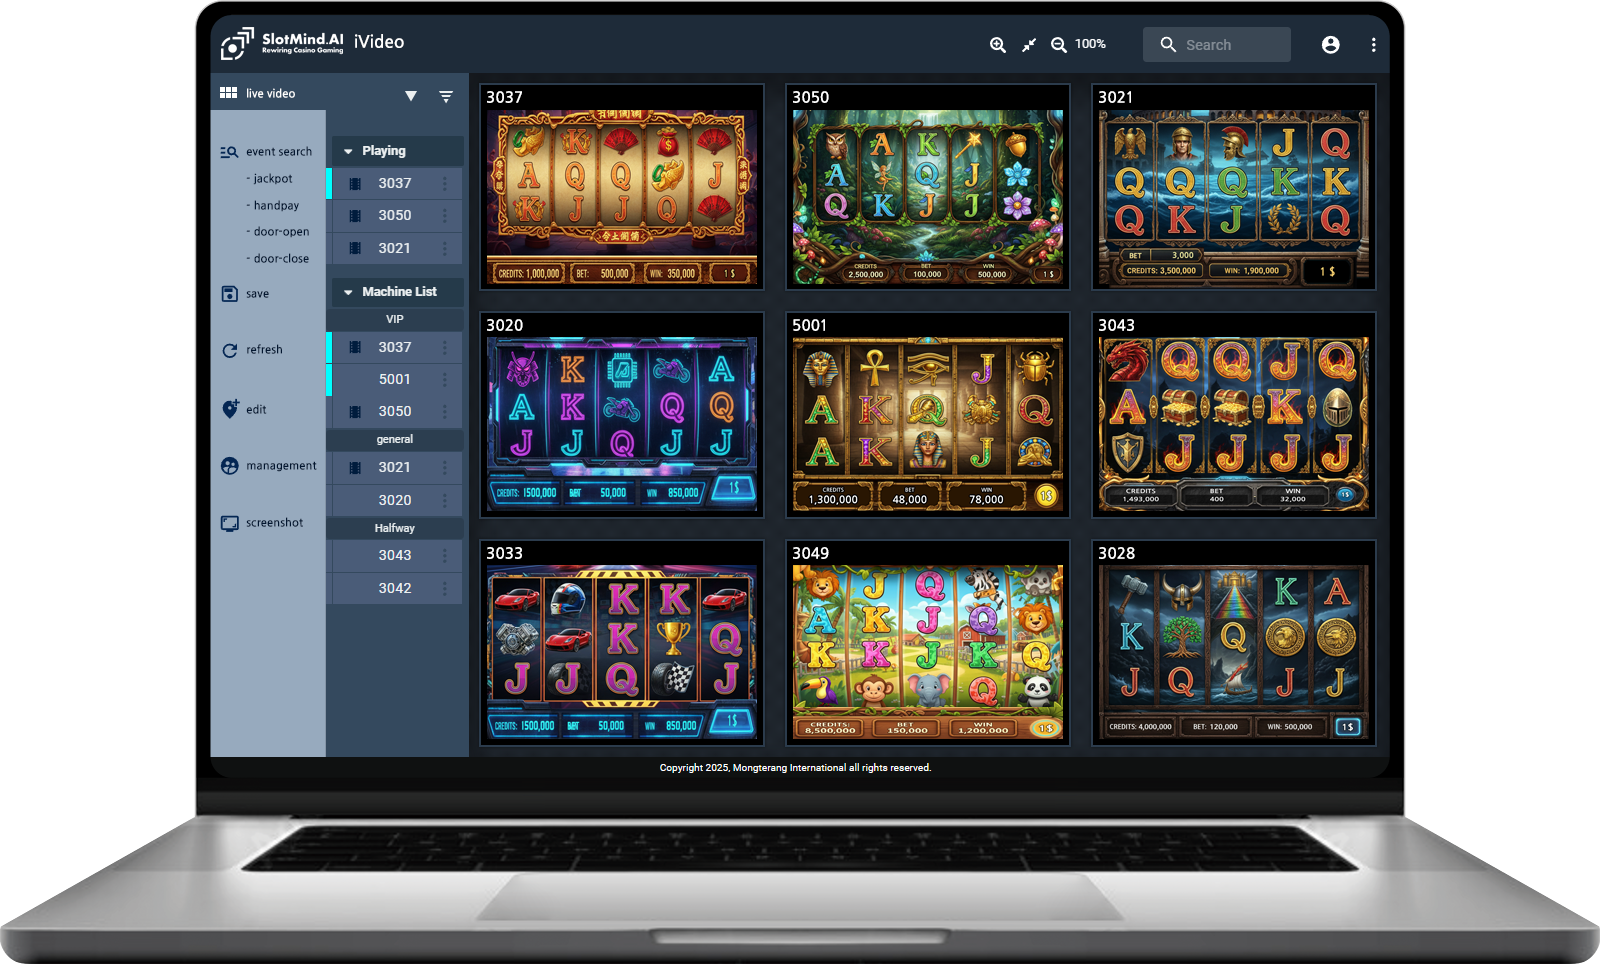This screenshot has width=1600, height=964.
Task: Click the zoom out magnifier icon
Action: tap(1058, 45)
